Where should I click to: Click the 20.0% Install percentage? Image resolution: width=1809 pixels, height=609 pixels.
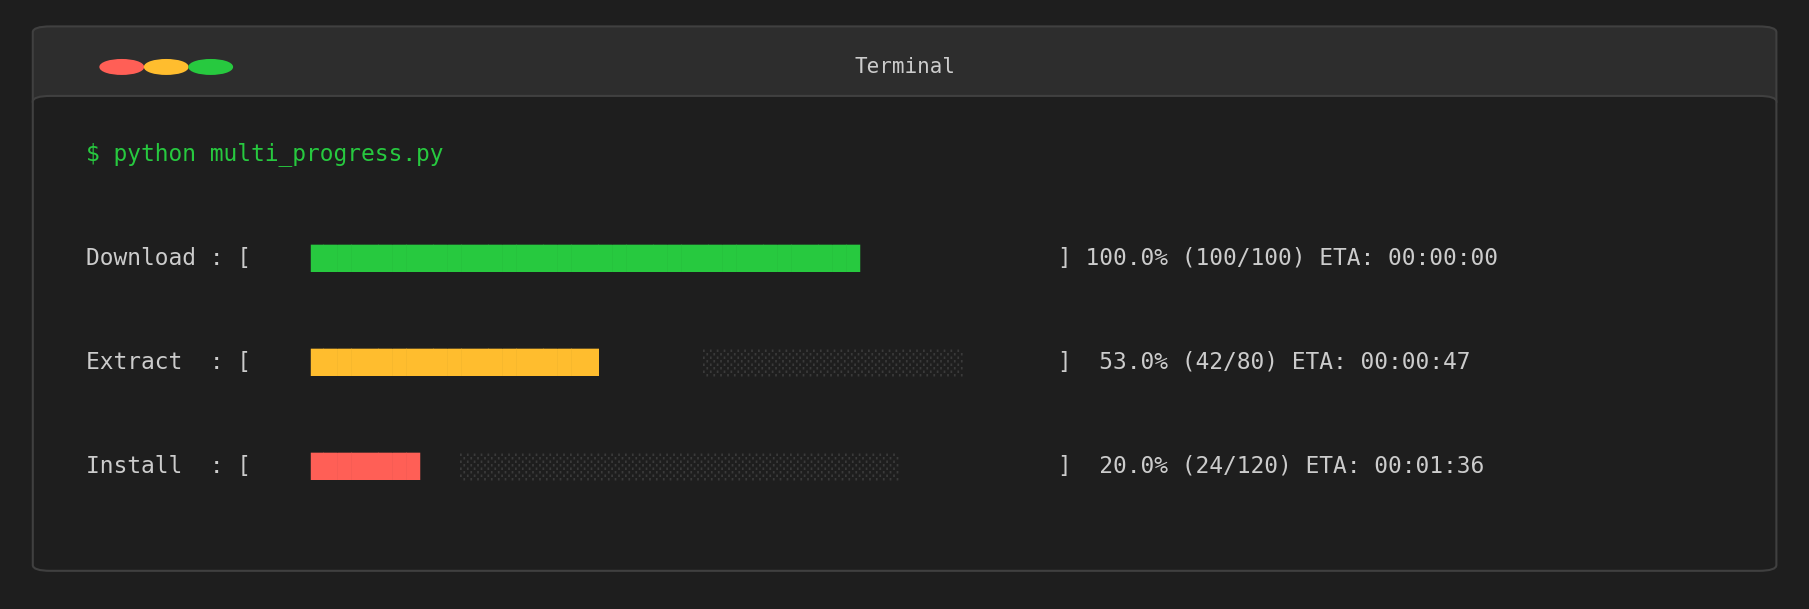[x=1133, y=466]
